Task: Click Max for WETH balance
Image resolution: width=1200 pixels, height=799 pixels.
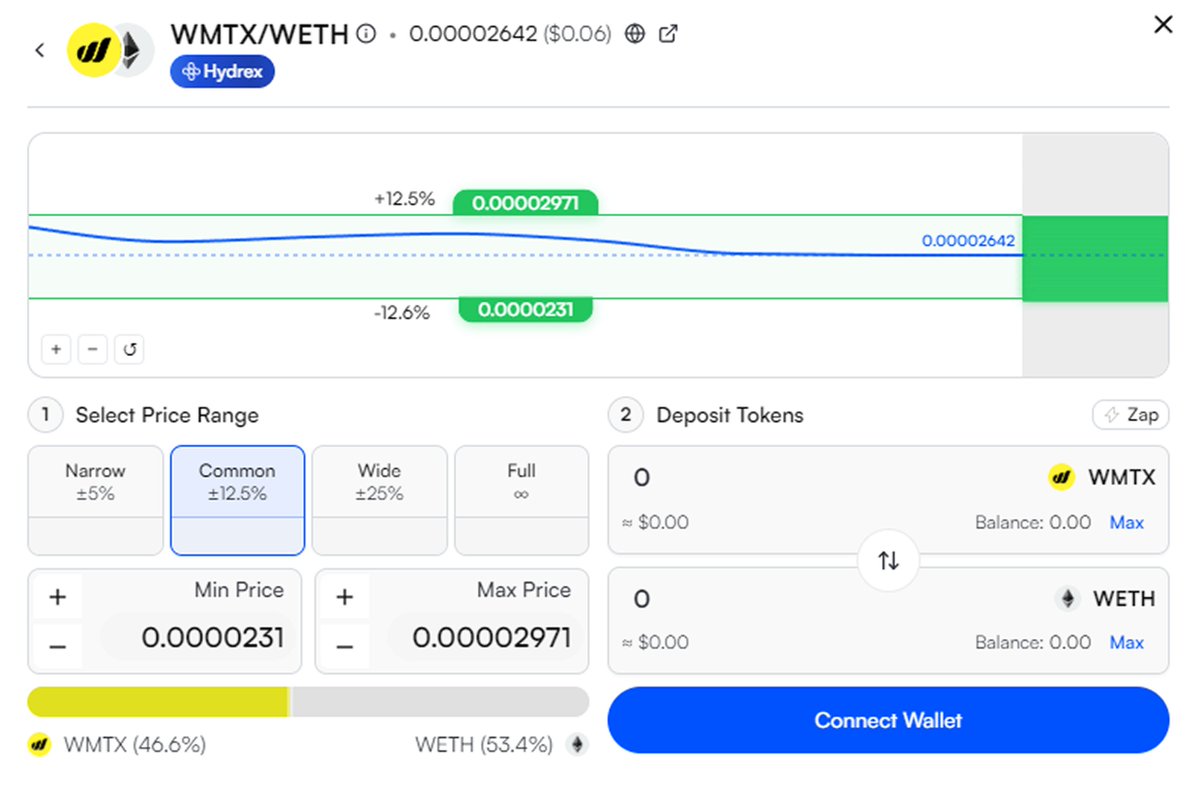Action: pos(1127,642)
